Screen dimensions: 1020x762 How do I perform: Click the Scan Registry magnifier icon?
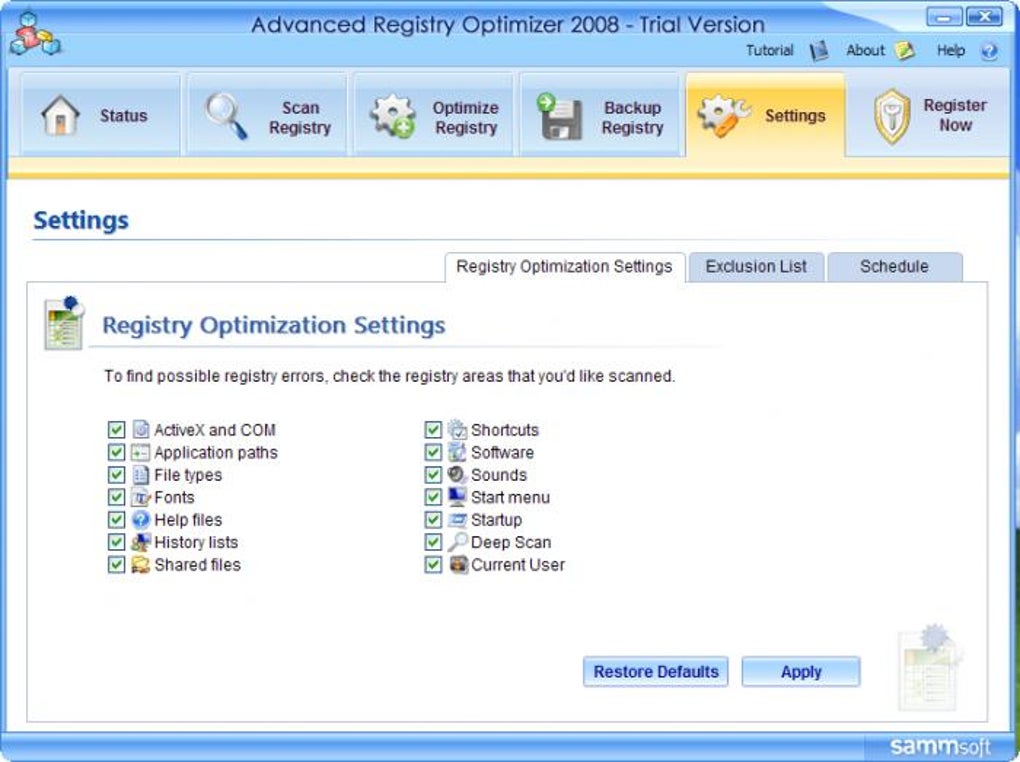226,116
